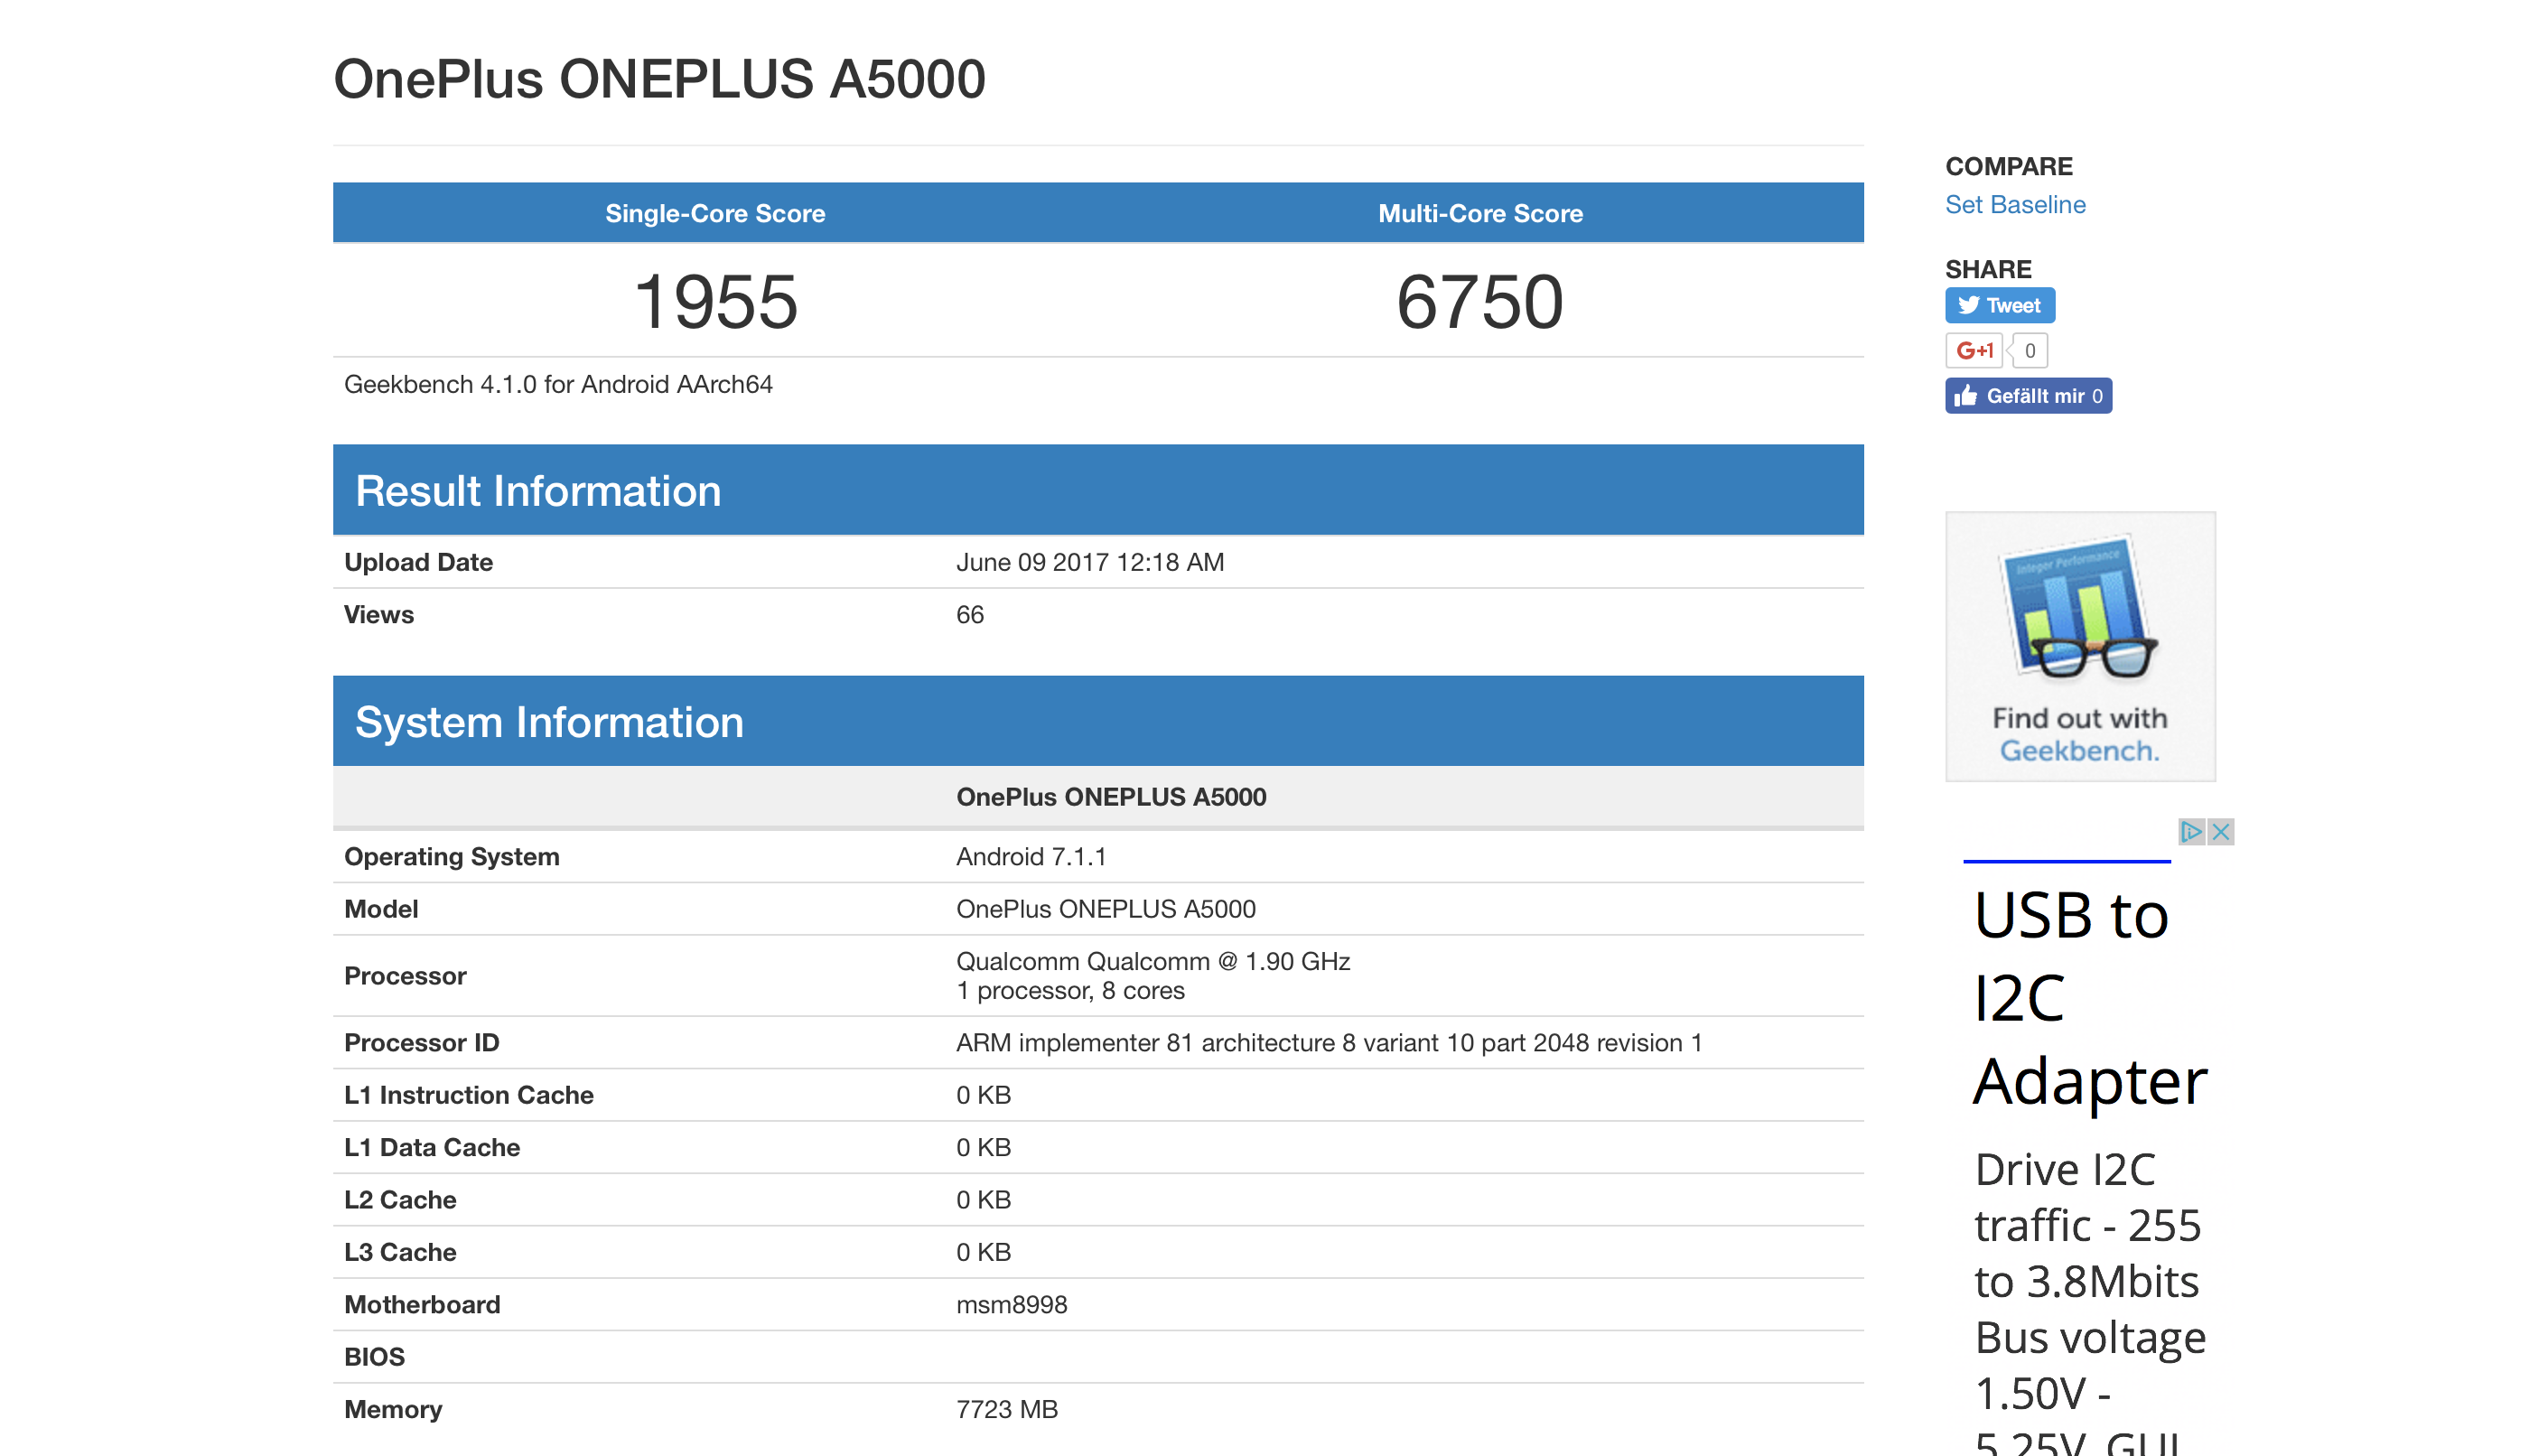Click the Operating System label
Image resolution: width=2529 pixels, height=1456 pixels.
click(451, 856)
